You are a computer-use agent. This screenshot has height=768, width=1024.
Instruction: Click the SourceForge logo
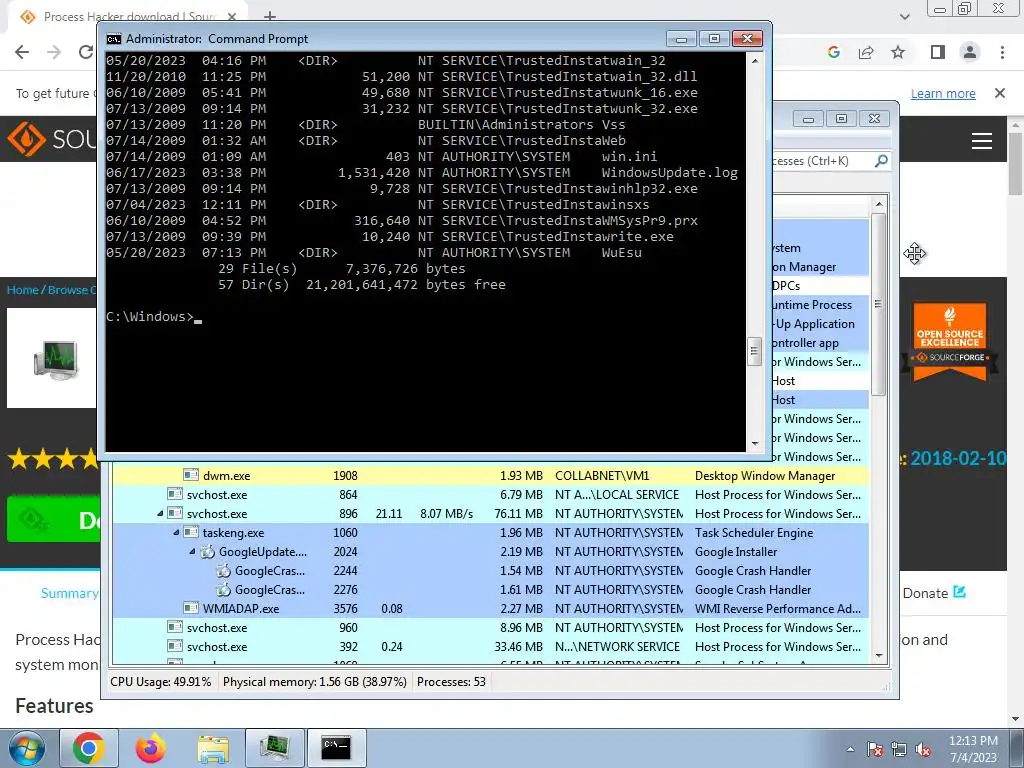pos(51,139)
